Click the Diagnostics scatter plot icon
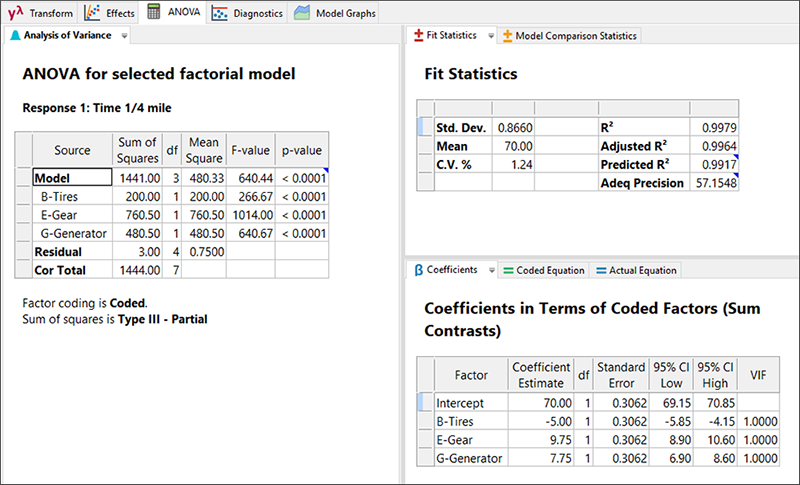The width and height of the screenshot is (800, 485). (220, 13)
